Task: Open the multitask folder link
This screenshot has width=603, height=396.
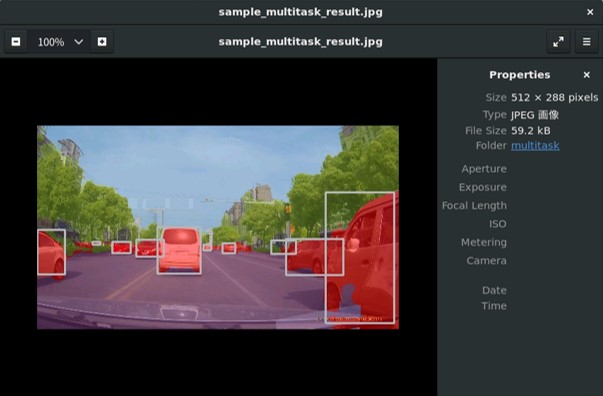Action: (535, 146)
